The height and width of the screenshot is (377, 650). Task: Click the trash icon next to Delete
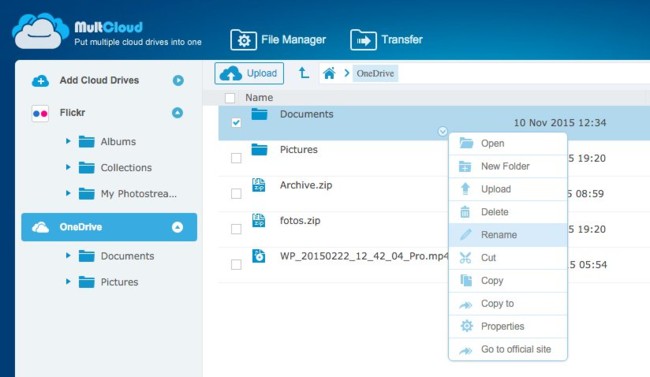pyautogui.click(x=465, y=212)
